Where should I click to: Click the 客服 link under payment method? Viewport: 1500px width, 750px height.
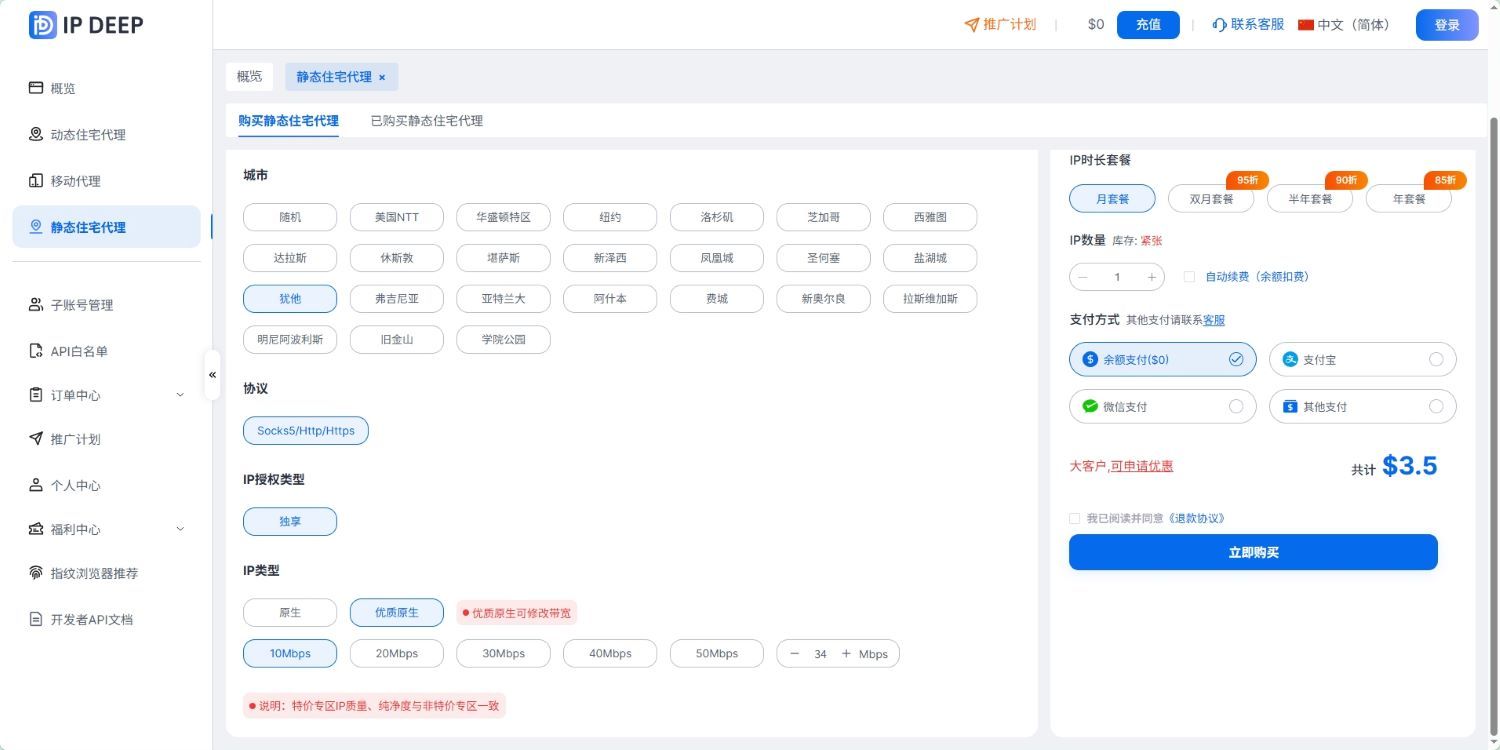pos(1214,320)
